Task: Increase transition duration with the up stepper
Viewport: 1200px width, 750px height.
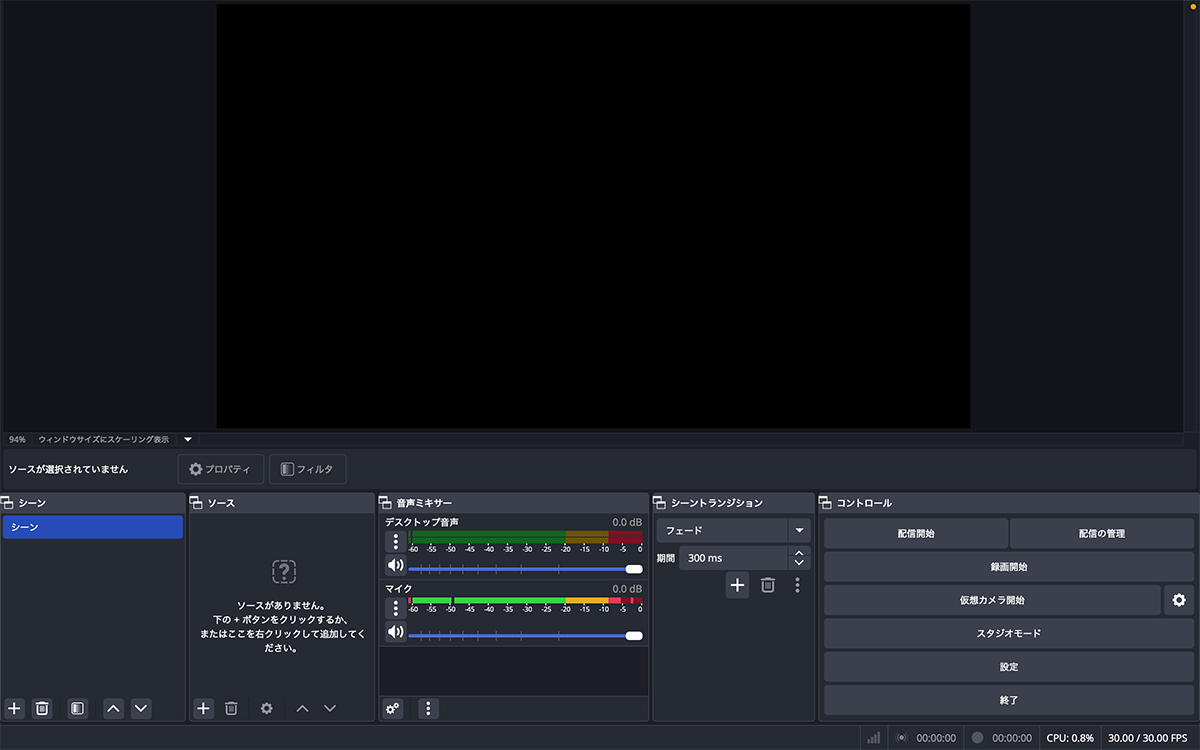Action: tap(799, 552)
